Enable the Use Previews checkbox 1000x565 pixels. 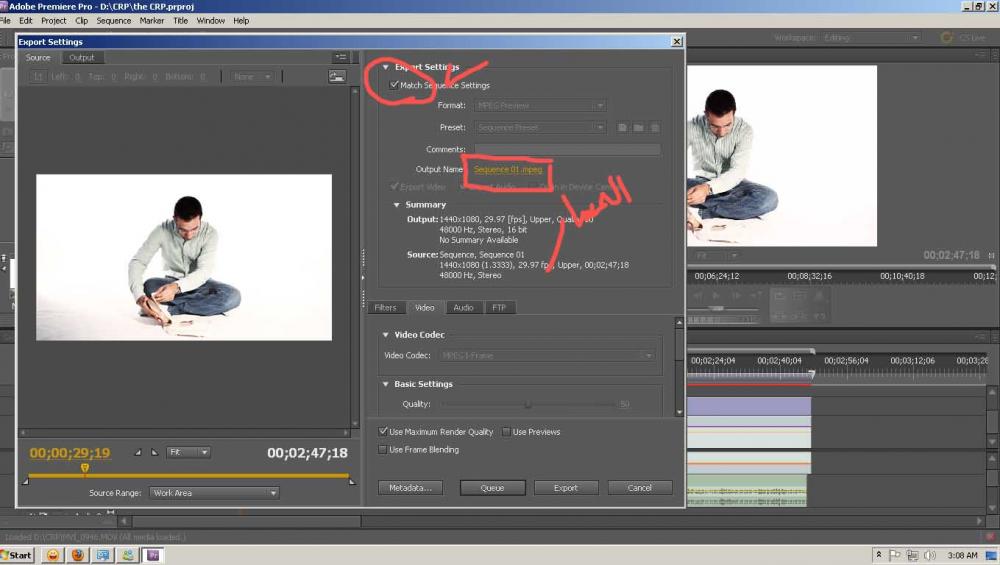pos(506,432)
